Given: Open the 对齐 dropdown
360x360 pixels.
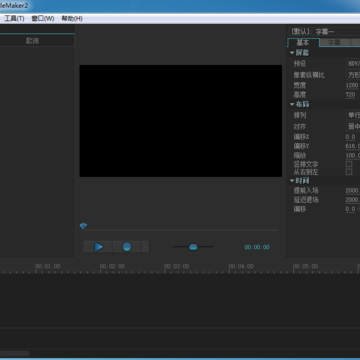Looking at the screenshot, I should [353, 127].
